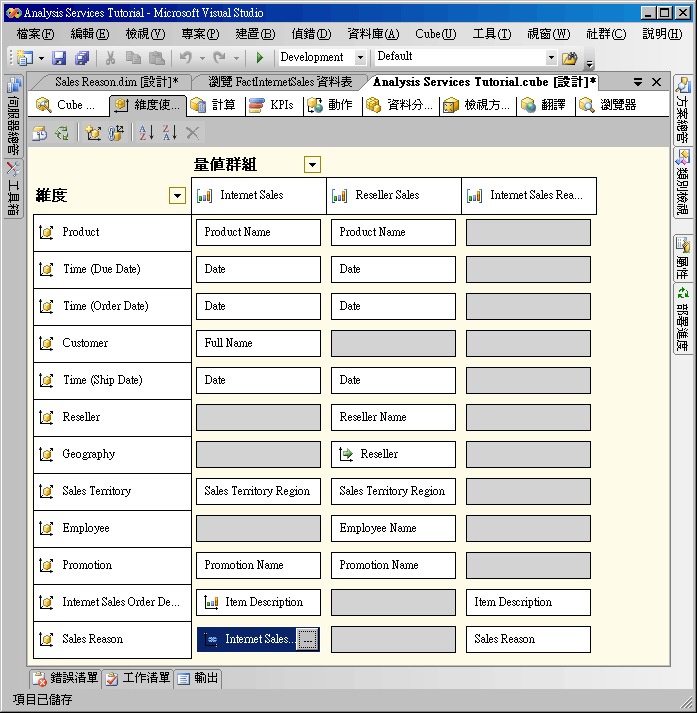The image size is (697, 713).
Task: Click the ellipsis button in Sales Reason cell
Action: [308, 640]
